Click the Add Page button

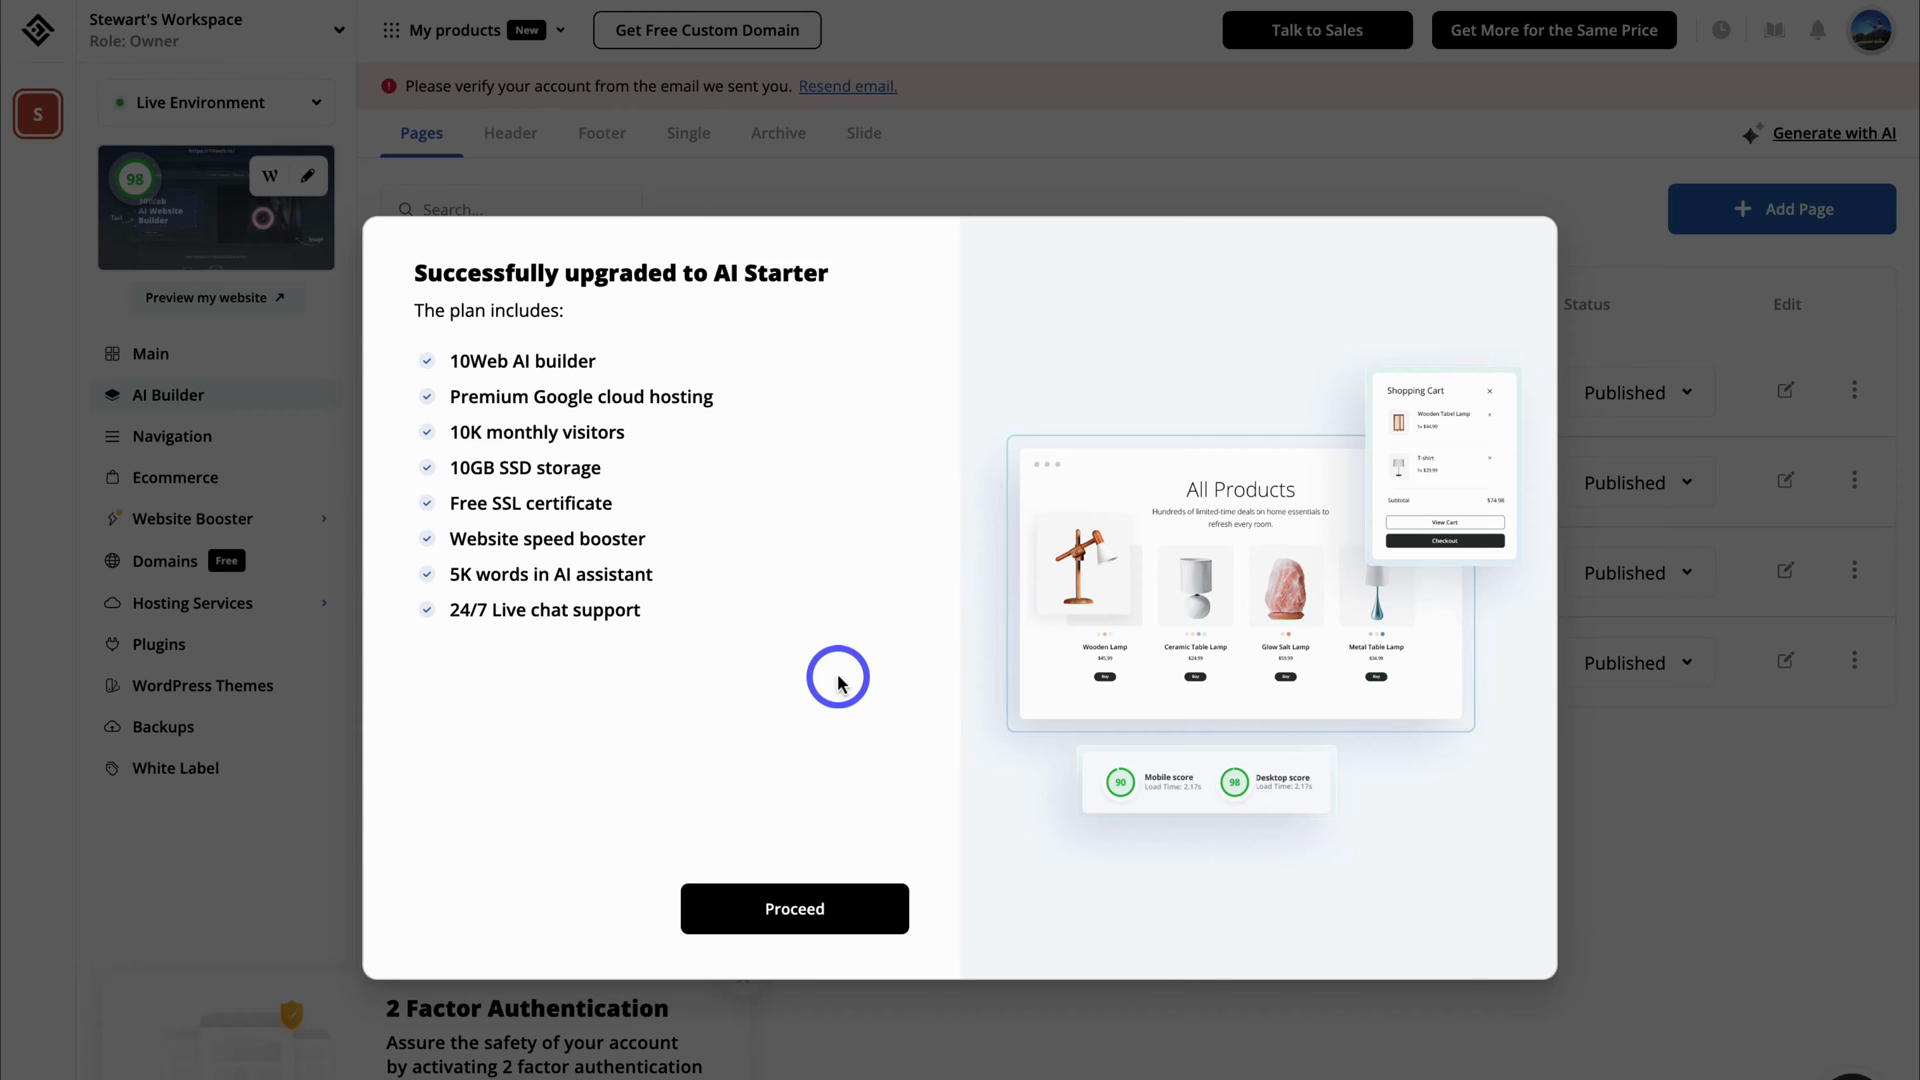click(x=1782, y=209)
